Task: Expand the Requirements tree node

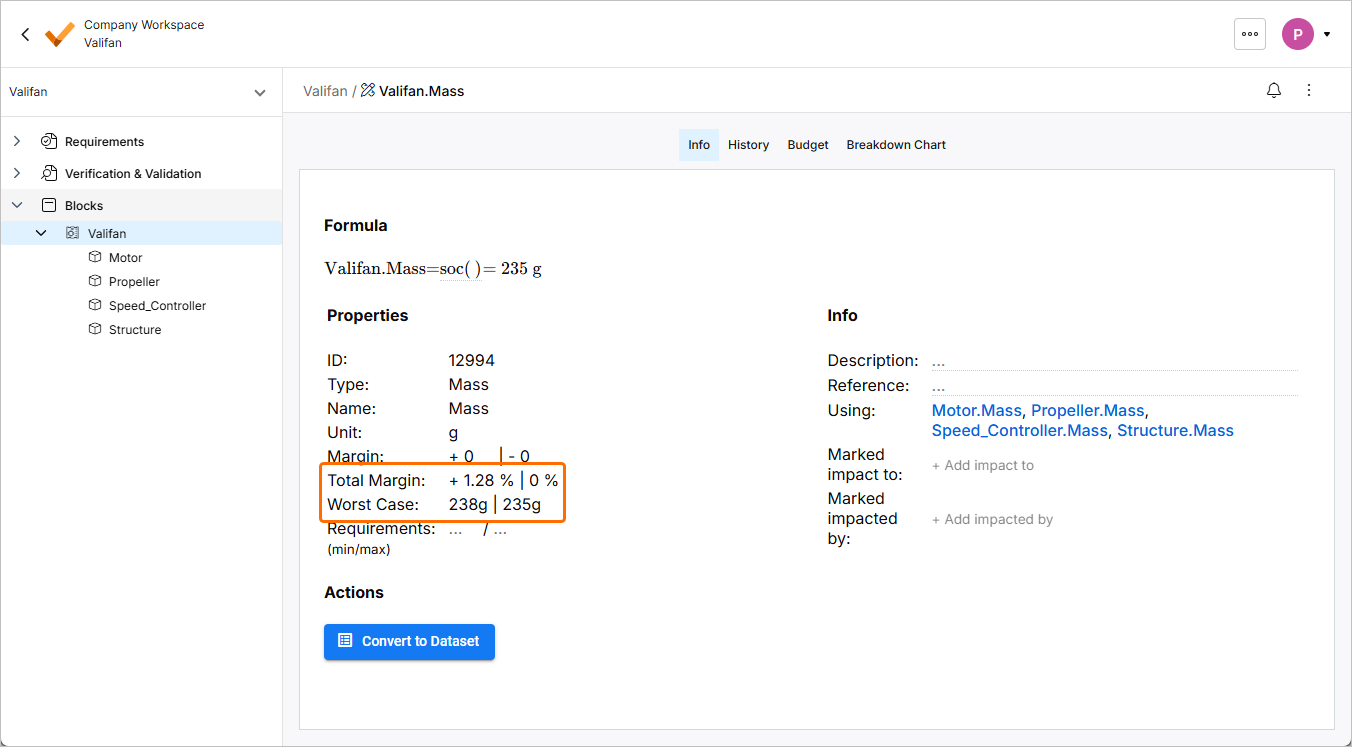Action: tap(17, 142)
